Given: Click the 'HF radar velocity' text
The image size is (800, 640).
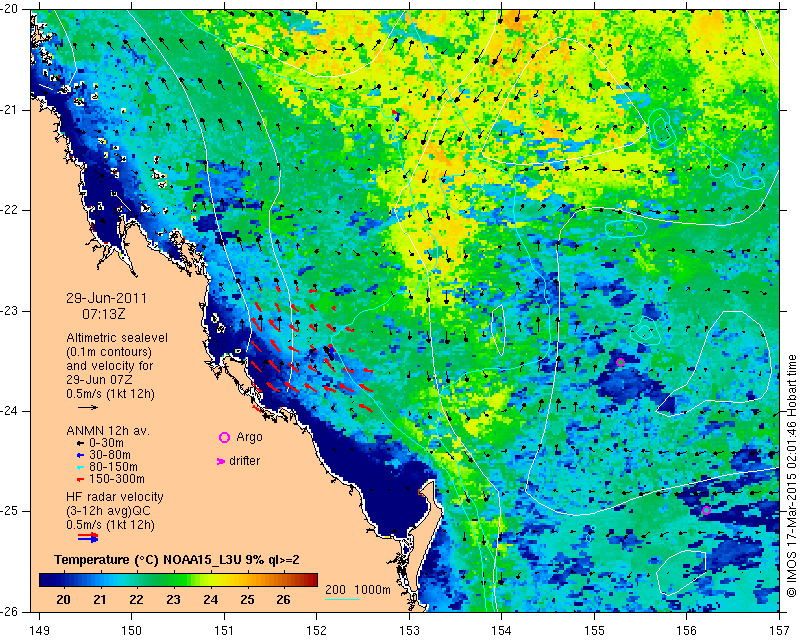Looking at the screenshot, I should pos(115,497).
